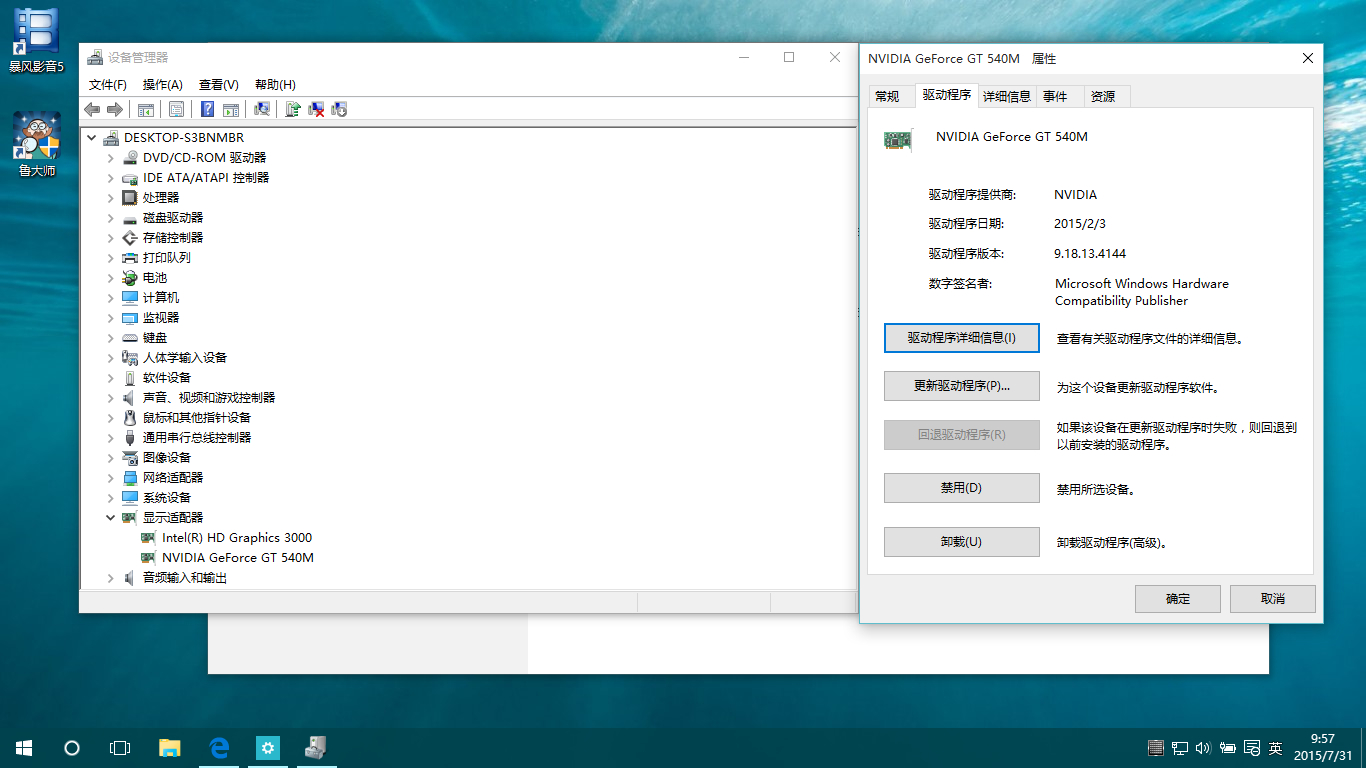1366x768 pixels.
Task: Toggle the show/hide console tree toolbar icon
Action: 146,109
